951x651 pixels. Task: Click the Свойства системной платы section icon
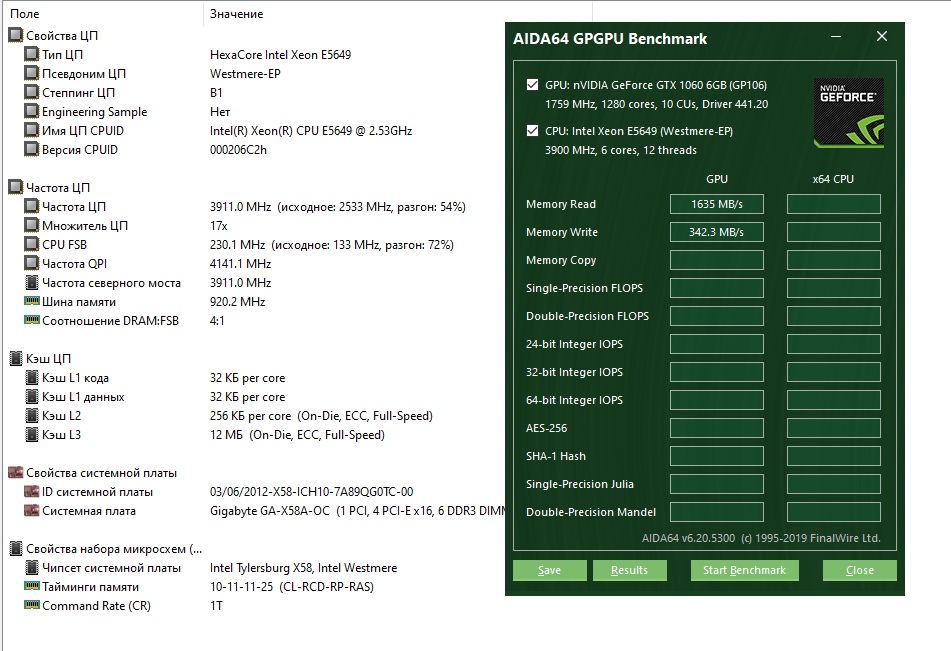(16, 473)
